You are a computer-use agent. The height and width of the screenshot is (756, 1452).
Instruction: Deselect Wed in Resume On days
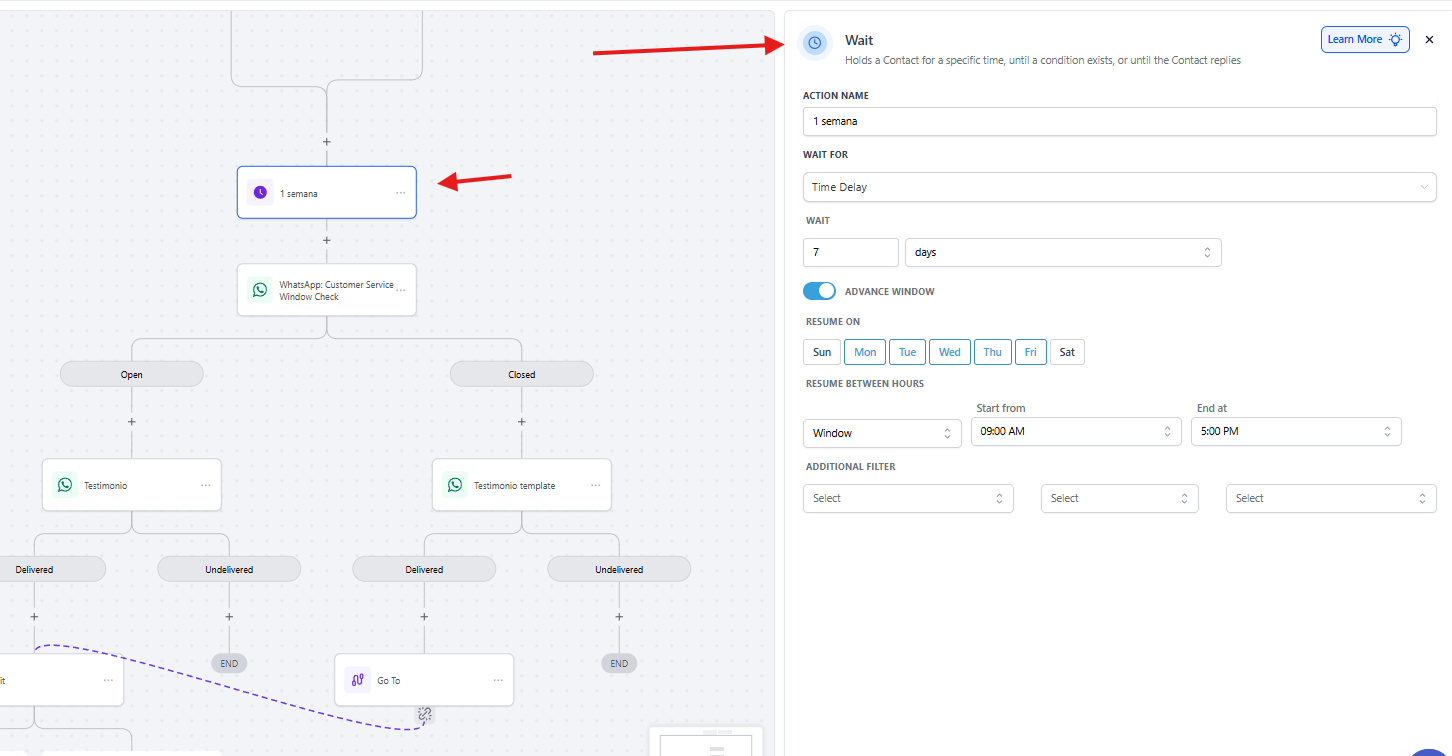[x=949, y=352]
